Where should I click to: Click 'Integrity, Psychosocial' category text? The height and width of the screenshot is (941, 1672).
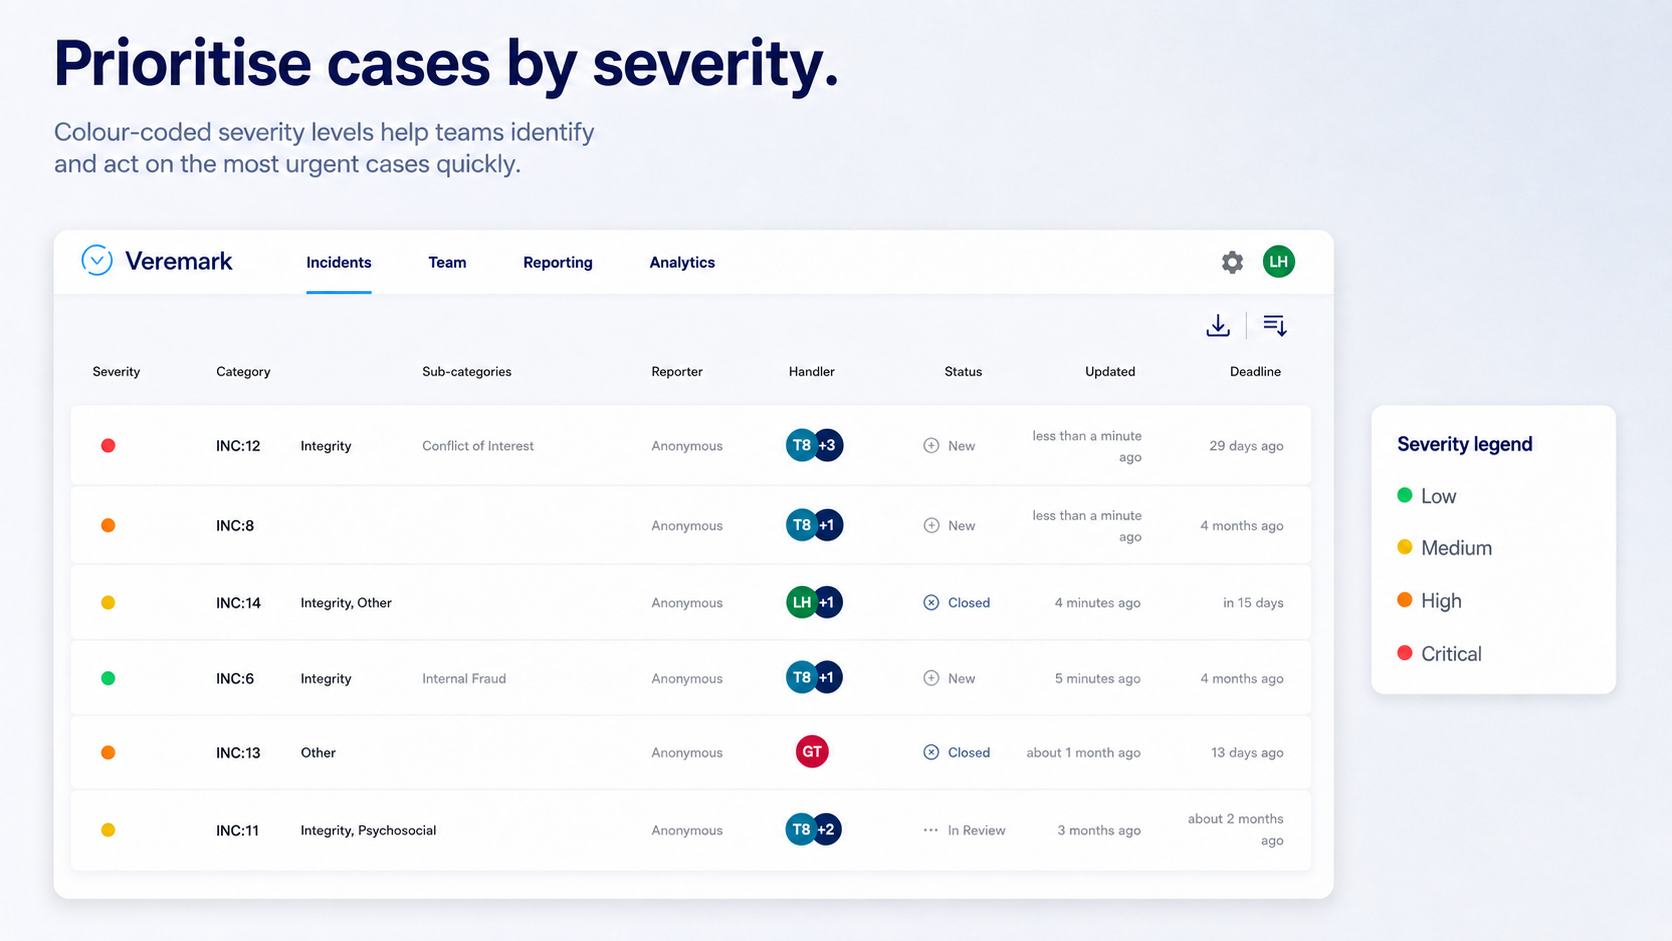tap(368, 830)
